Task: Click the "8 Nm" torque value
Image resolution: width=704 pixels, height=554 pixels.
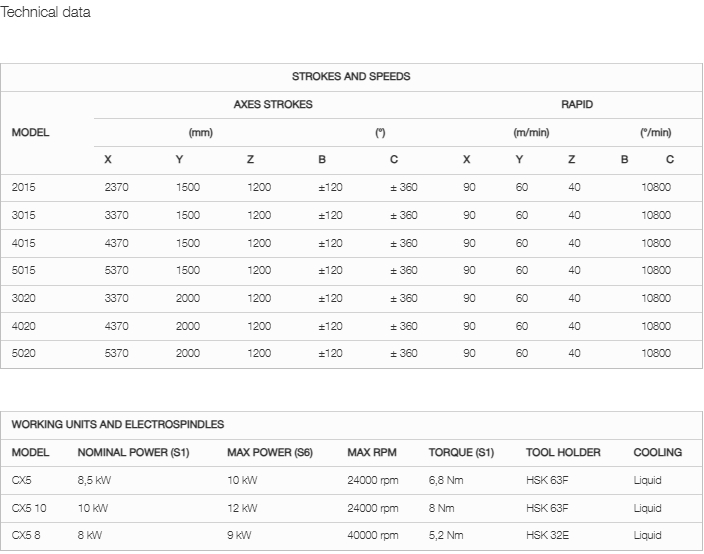Action: (x=441, y=508)
